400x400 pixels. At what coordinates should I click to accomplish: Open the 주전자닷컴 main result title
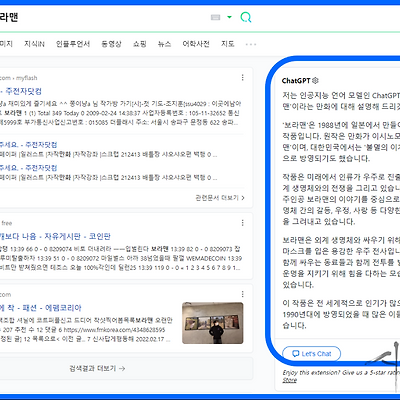point(21,91)
